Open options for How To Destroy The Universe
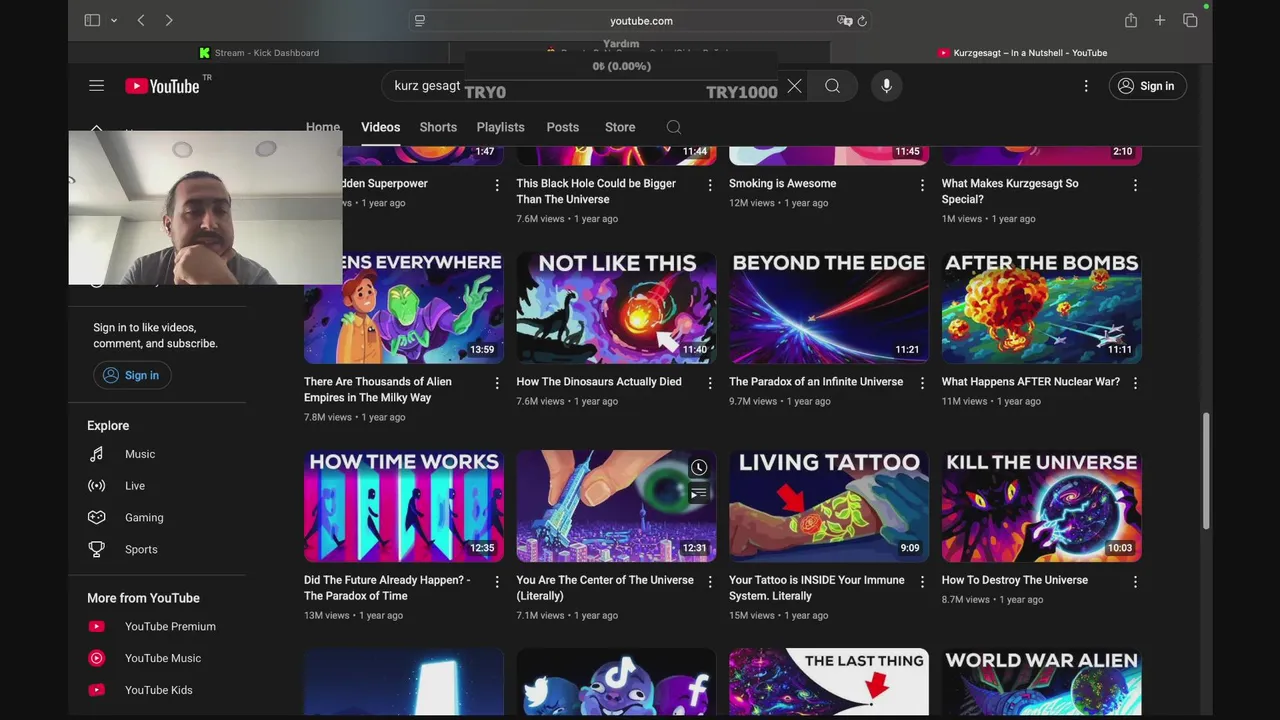Screen dimensions: 1280x720 pyautogui.click(x=1135, y=581)
